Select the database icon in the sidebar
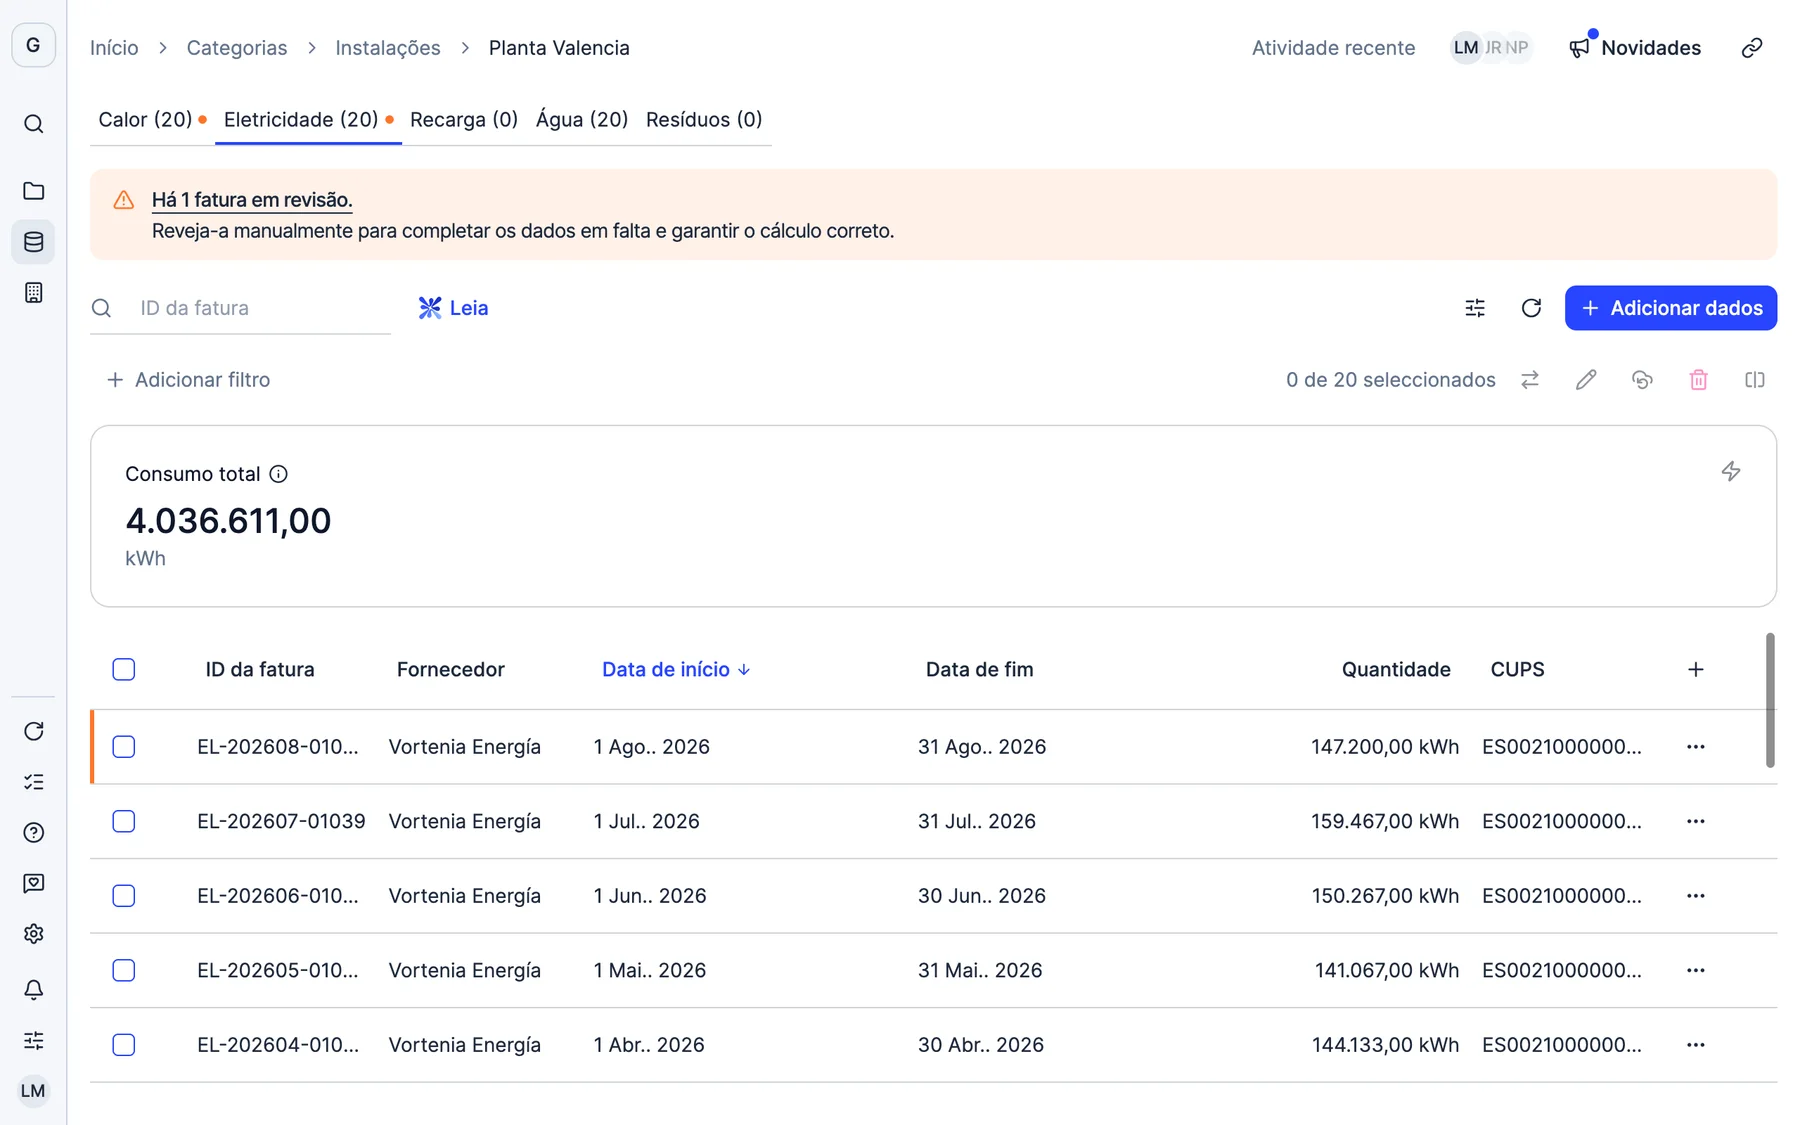 (x=33, y=242)
